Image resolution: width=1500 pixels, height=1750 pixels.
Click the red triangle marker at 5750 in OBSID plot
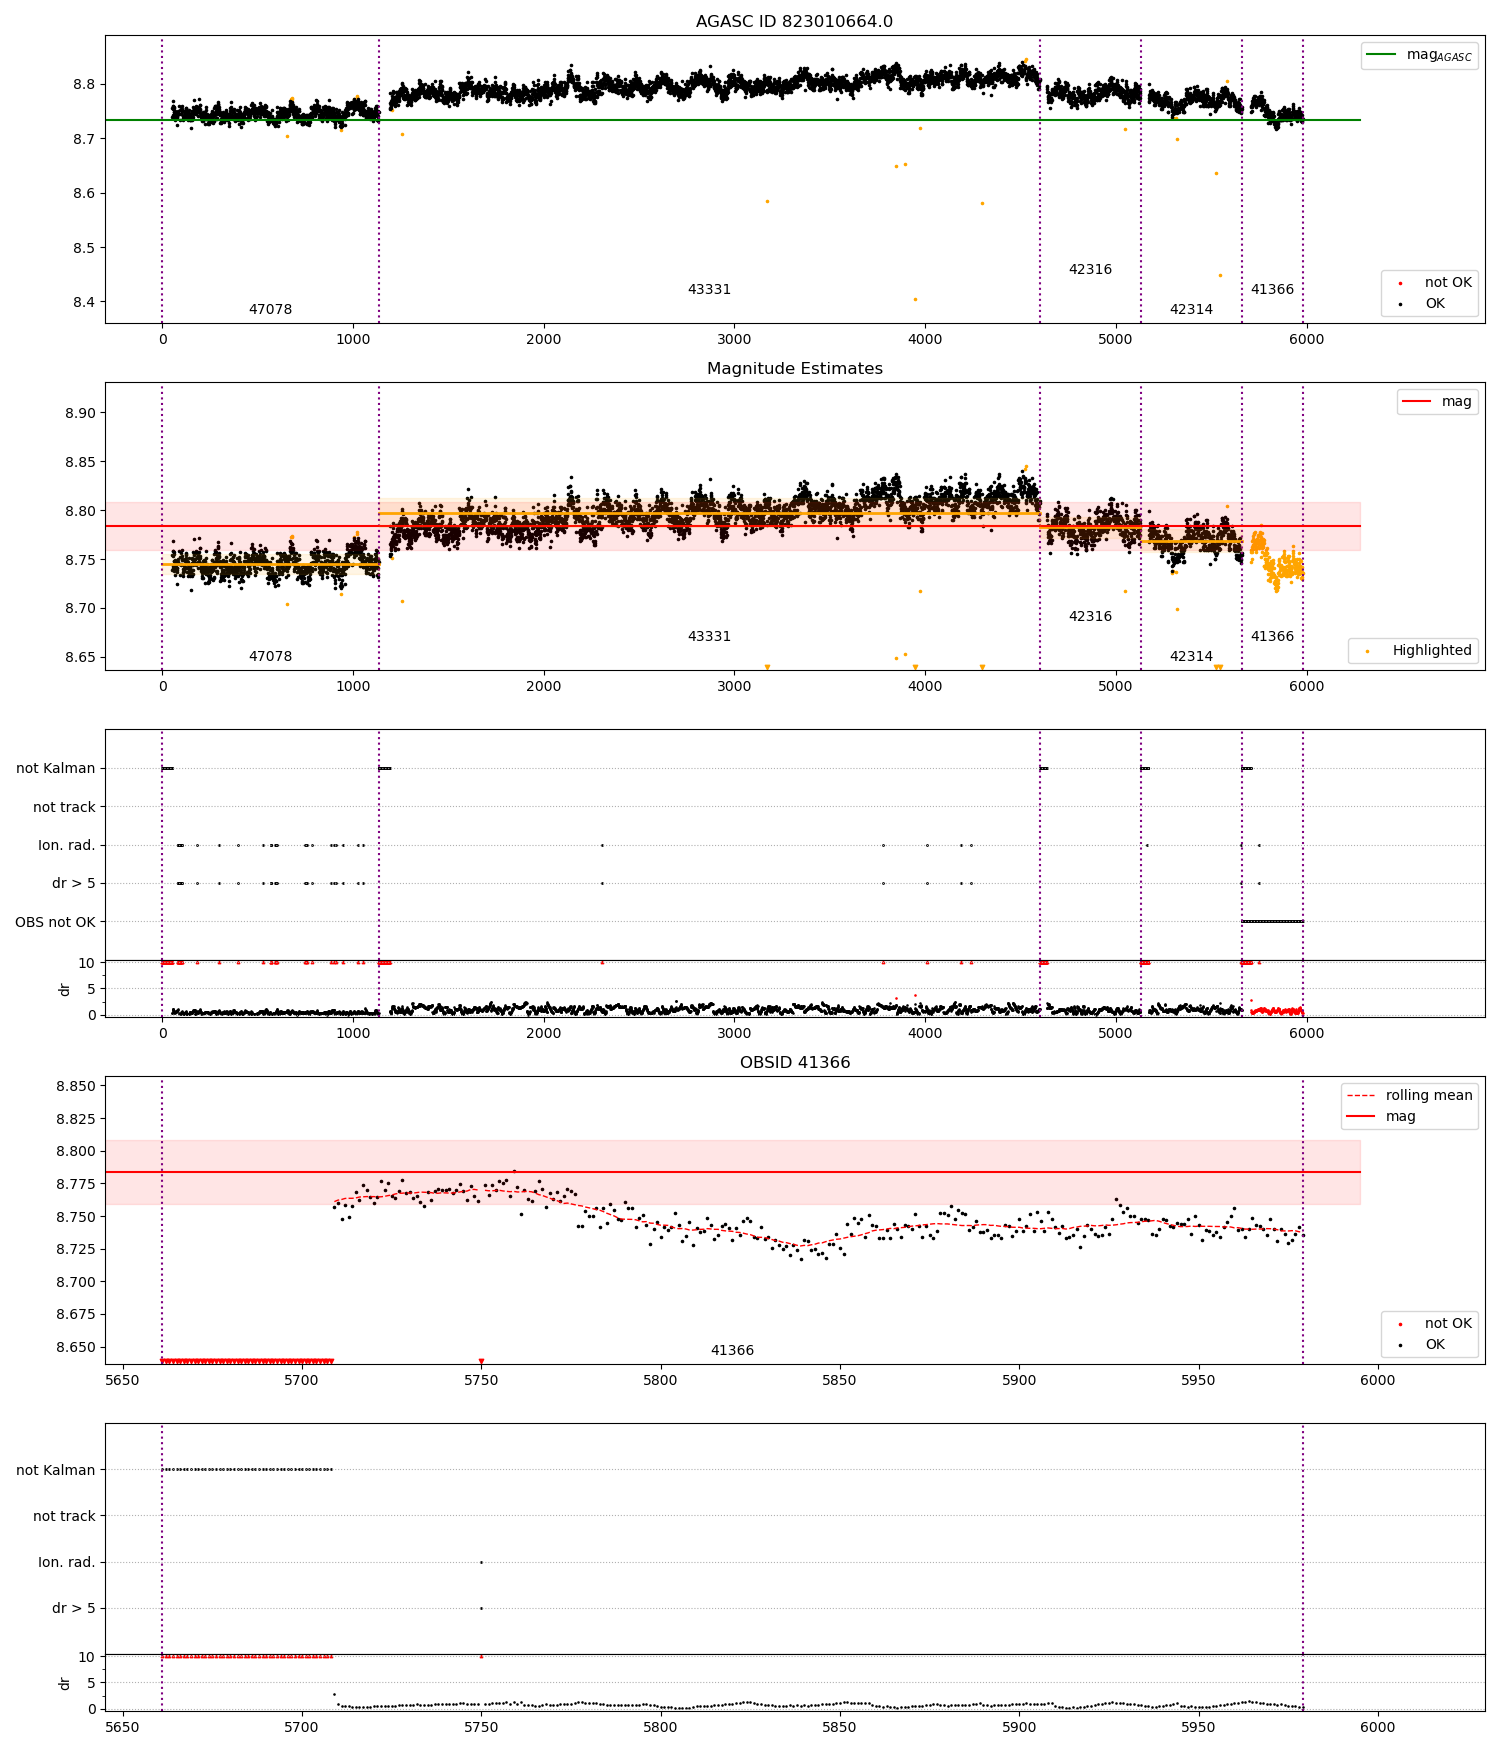[481, 1361]
